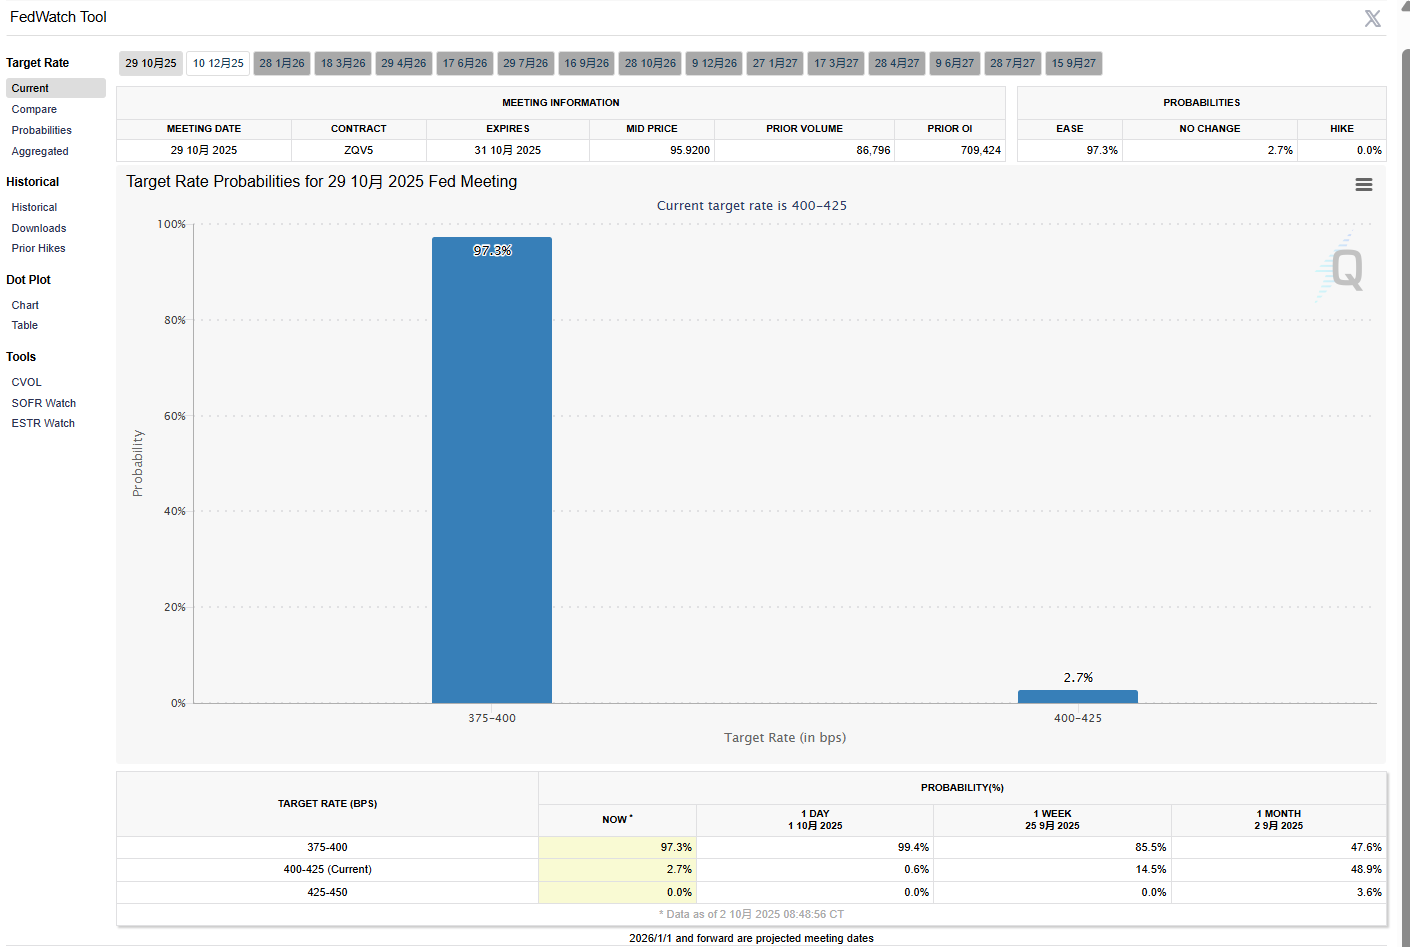
Task: Open the Aggregated view link
Action: [x=40, y=151]
